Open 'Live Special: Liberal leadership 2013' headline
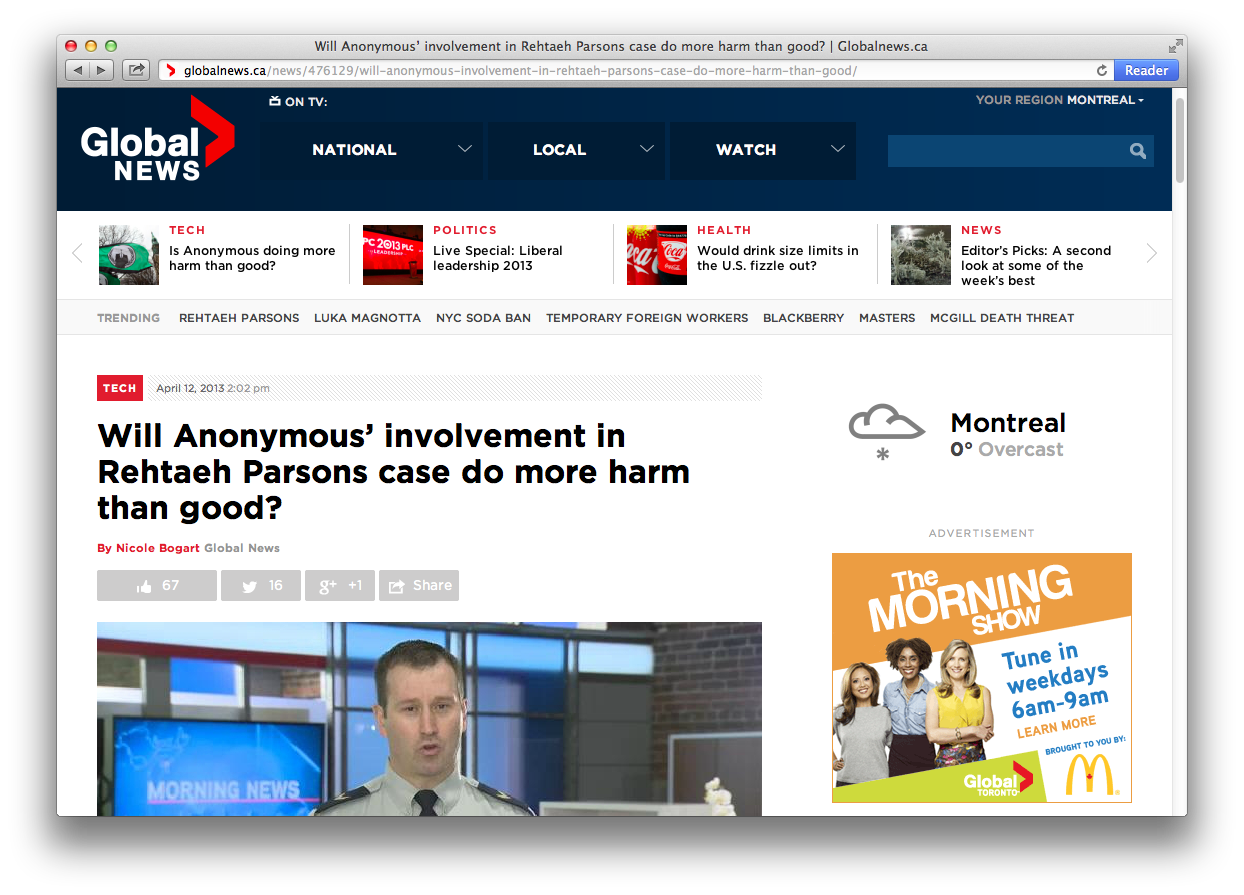This screenshot has width=1244, height=895. pos(498,258)
